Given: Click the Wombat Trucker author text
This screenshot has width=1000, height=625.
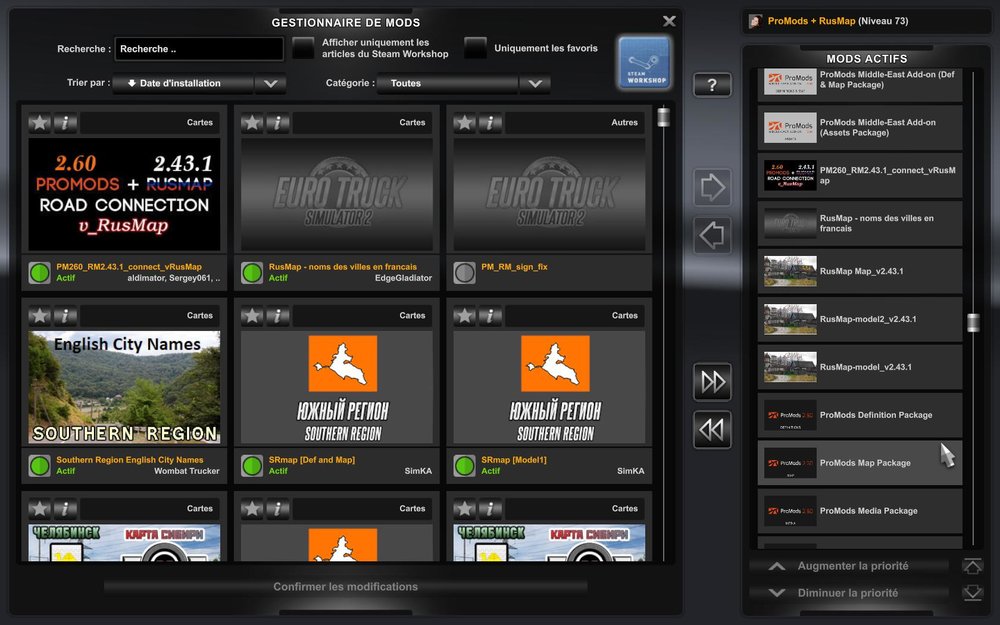Looking at the screenshot, I should (x=186, y=471).
